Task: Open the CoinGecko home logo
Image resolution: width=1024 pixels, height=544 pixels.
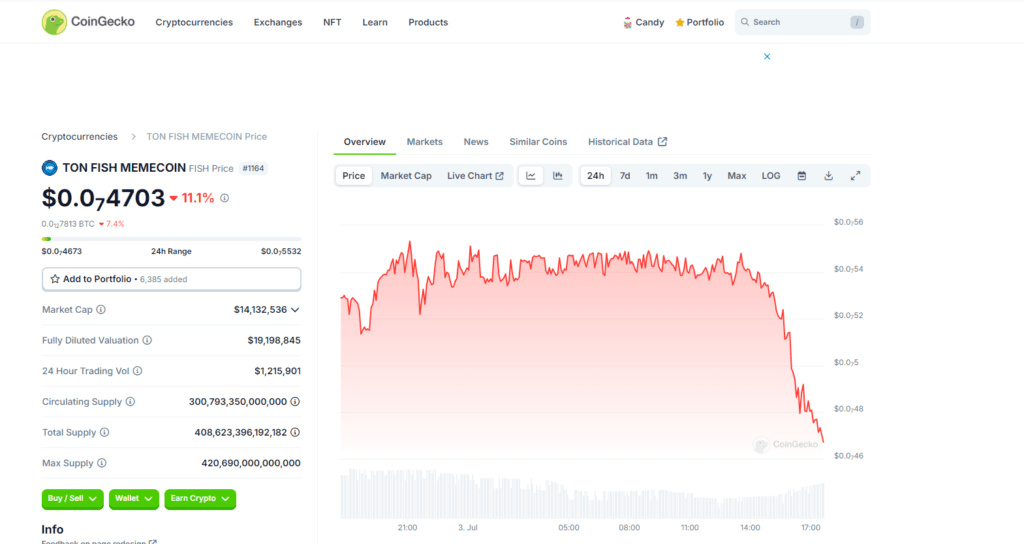Action: pos(88,22)
